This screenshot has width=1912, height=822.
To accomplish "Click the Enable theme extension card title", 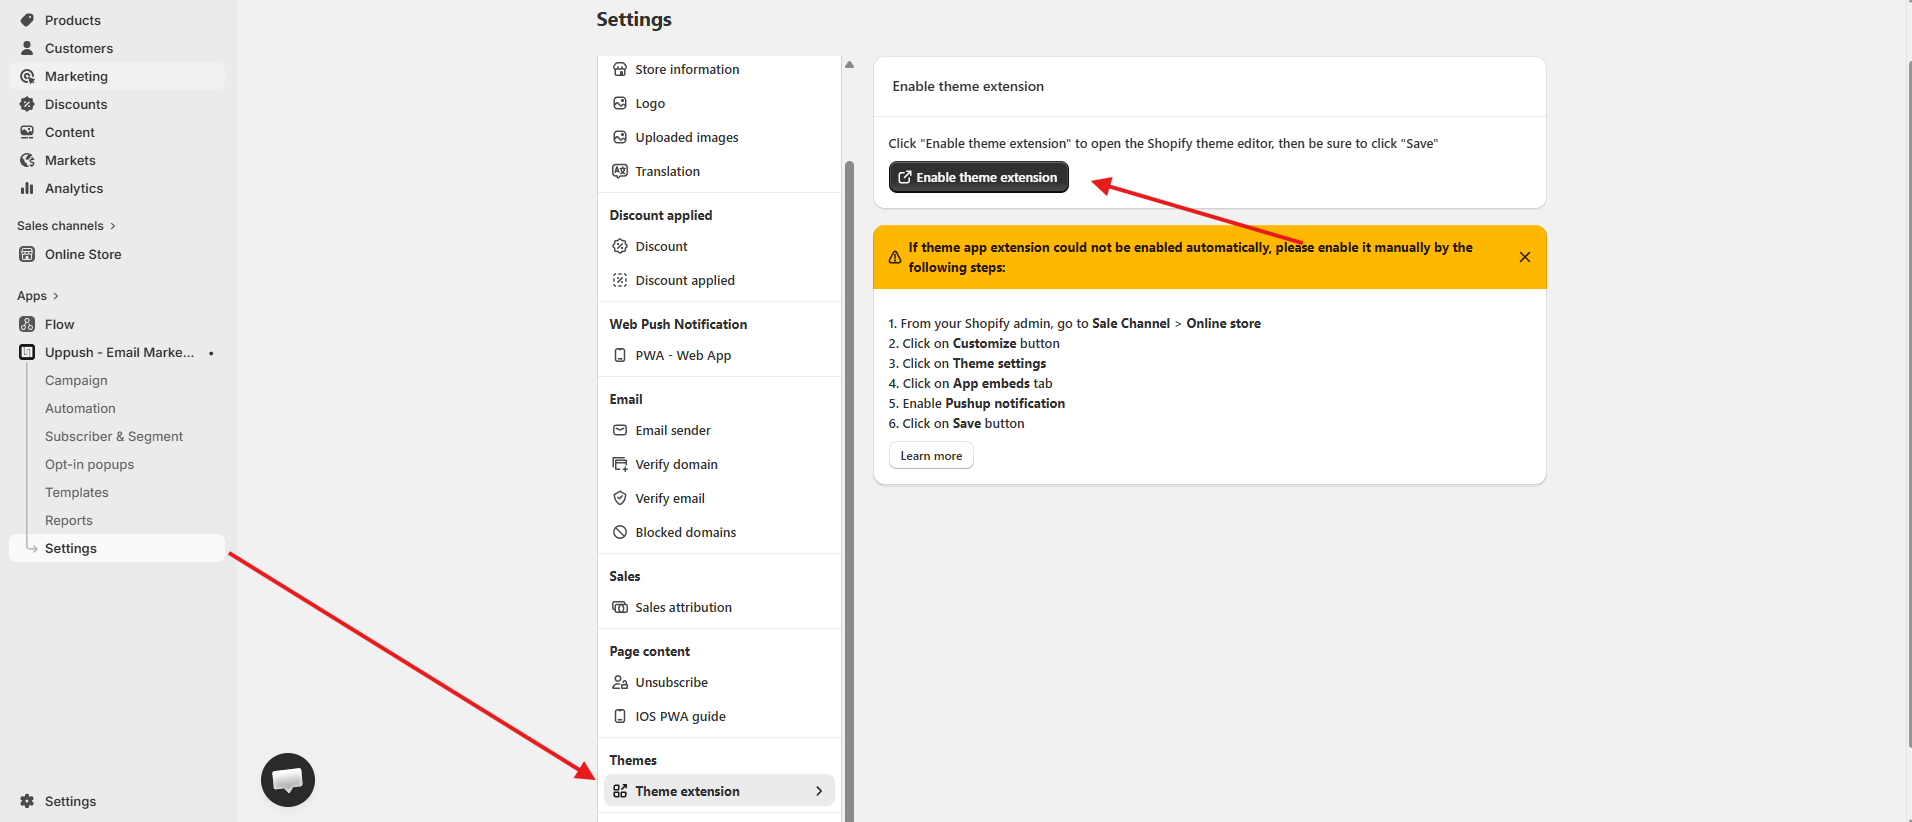I will [968, 86].
